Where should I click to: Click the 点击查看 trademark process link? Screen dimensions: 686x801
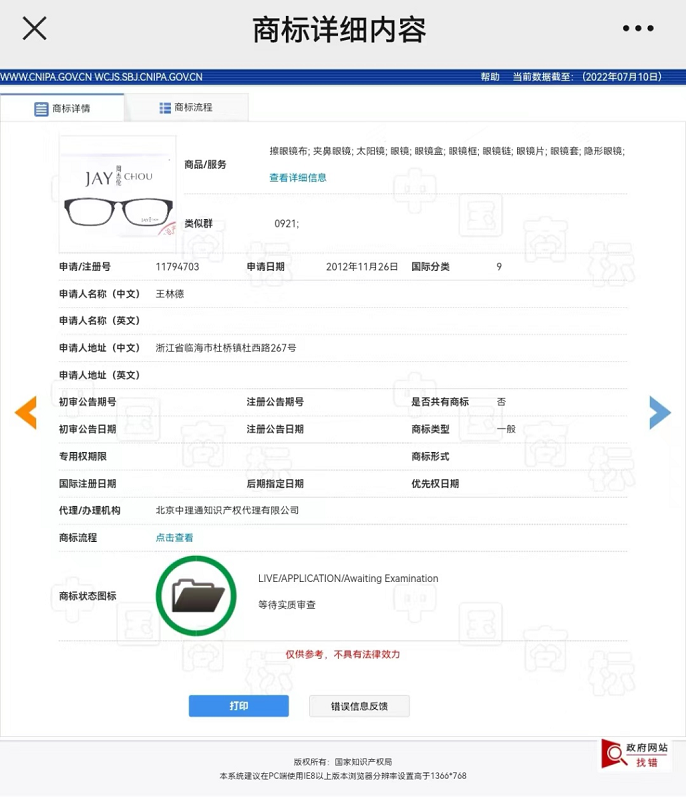click(x=174, y=538)
